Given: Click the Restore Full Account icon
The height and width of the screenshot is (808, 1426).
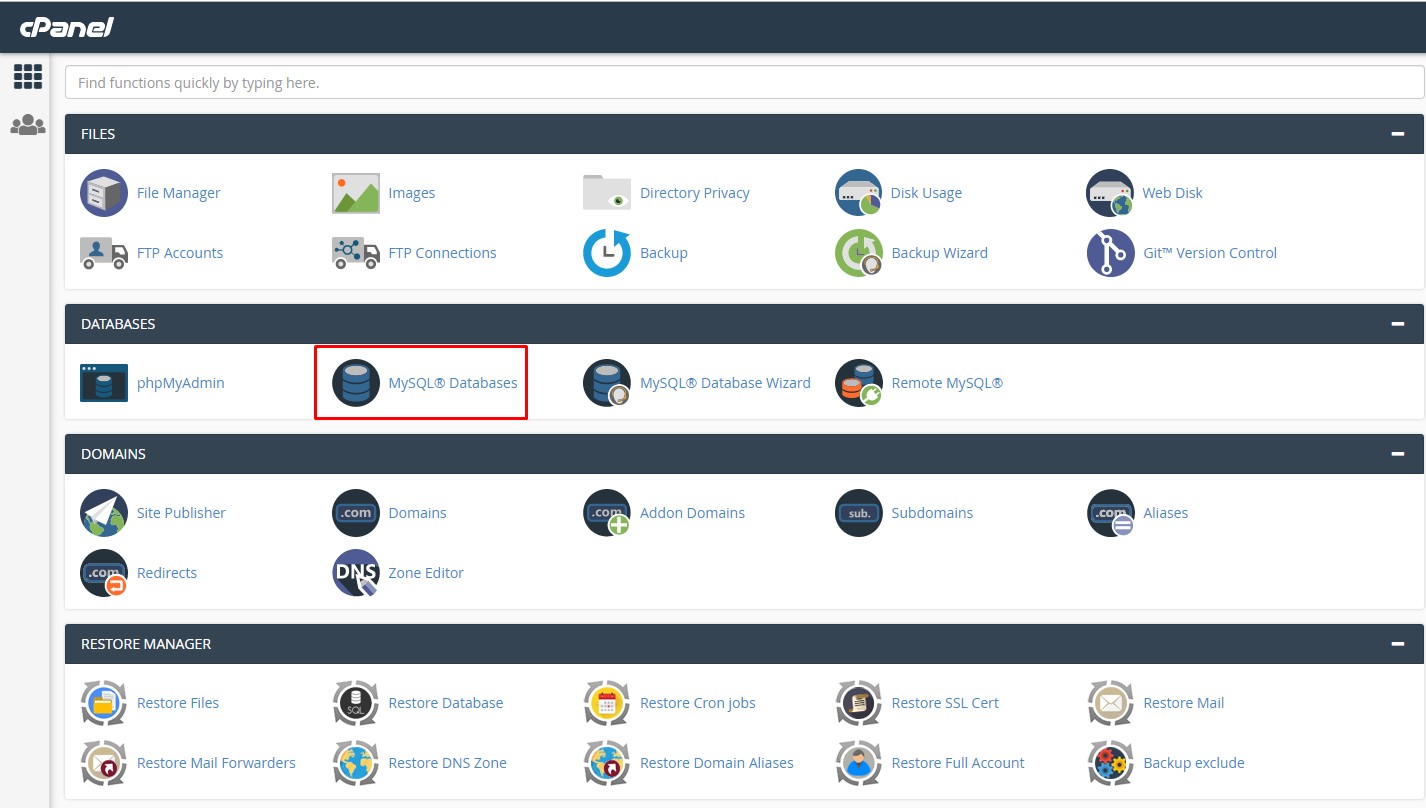Looking at the screenshot, I should pos(859,763).
